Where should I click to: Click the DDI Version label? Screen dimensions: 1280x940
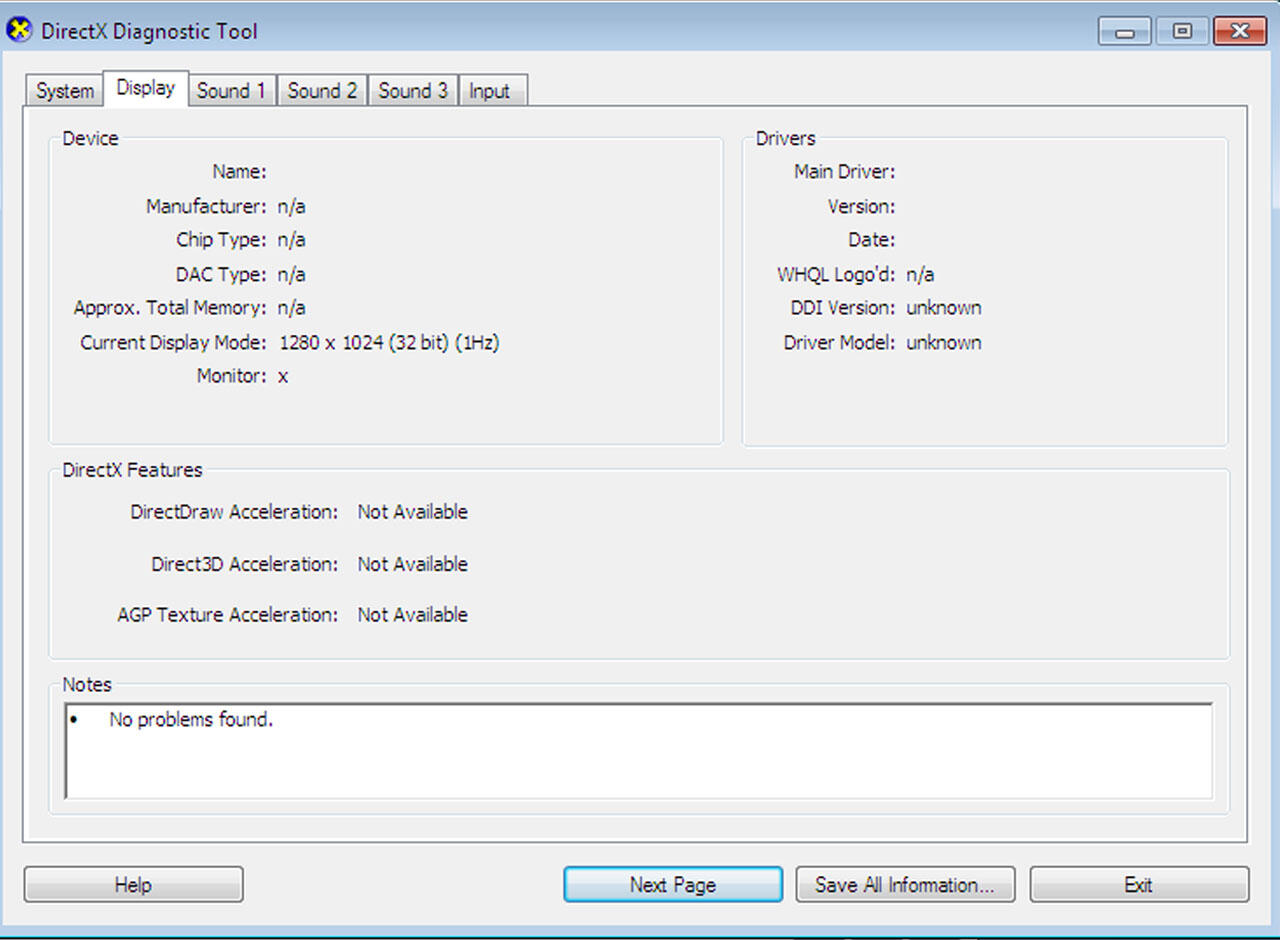pos(843,308)
